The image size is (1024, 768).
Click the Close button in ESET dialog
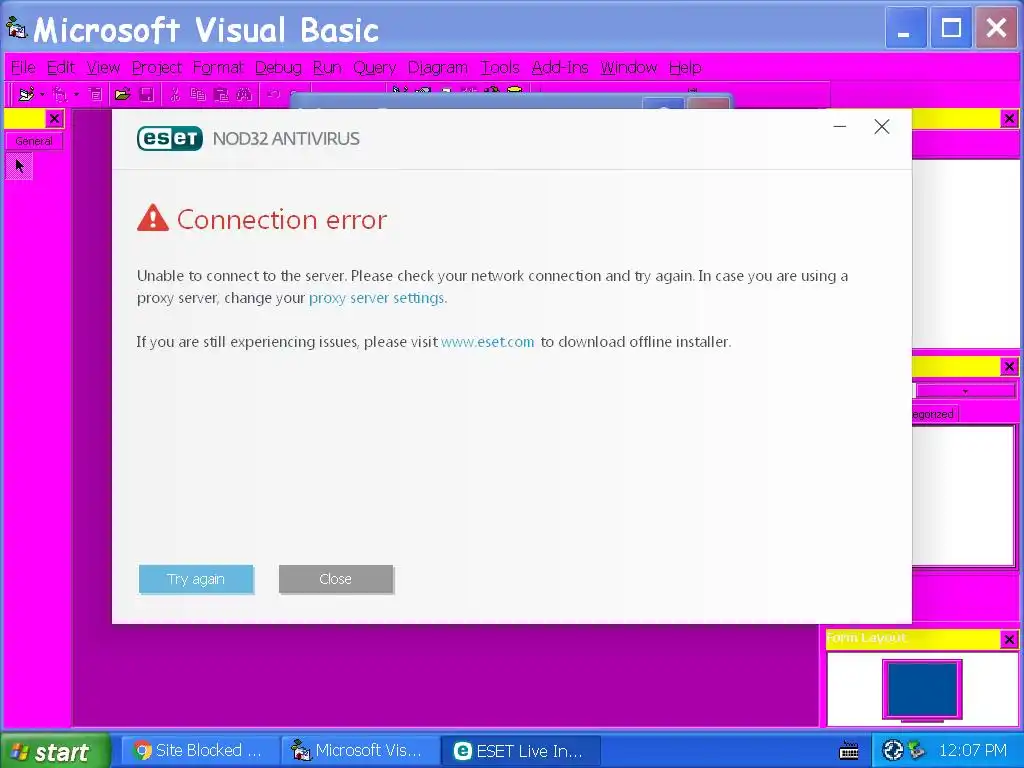(336, 579)
